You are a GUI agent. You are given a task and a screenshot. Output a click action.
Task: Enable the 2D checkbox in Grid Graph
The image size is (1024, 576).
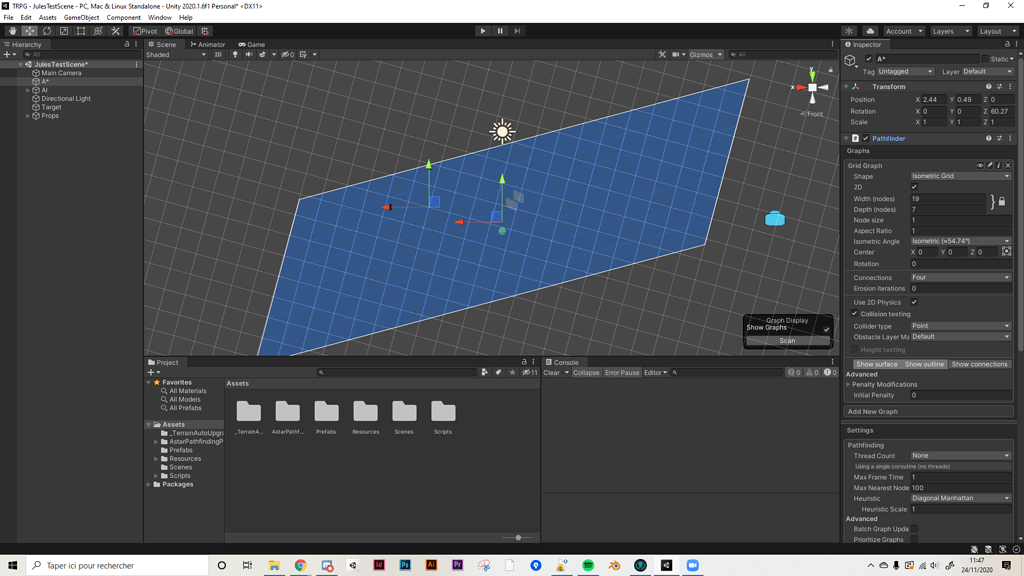click(914, 187)
